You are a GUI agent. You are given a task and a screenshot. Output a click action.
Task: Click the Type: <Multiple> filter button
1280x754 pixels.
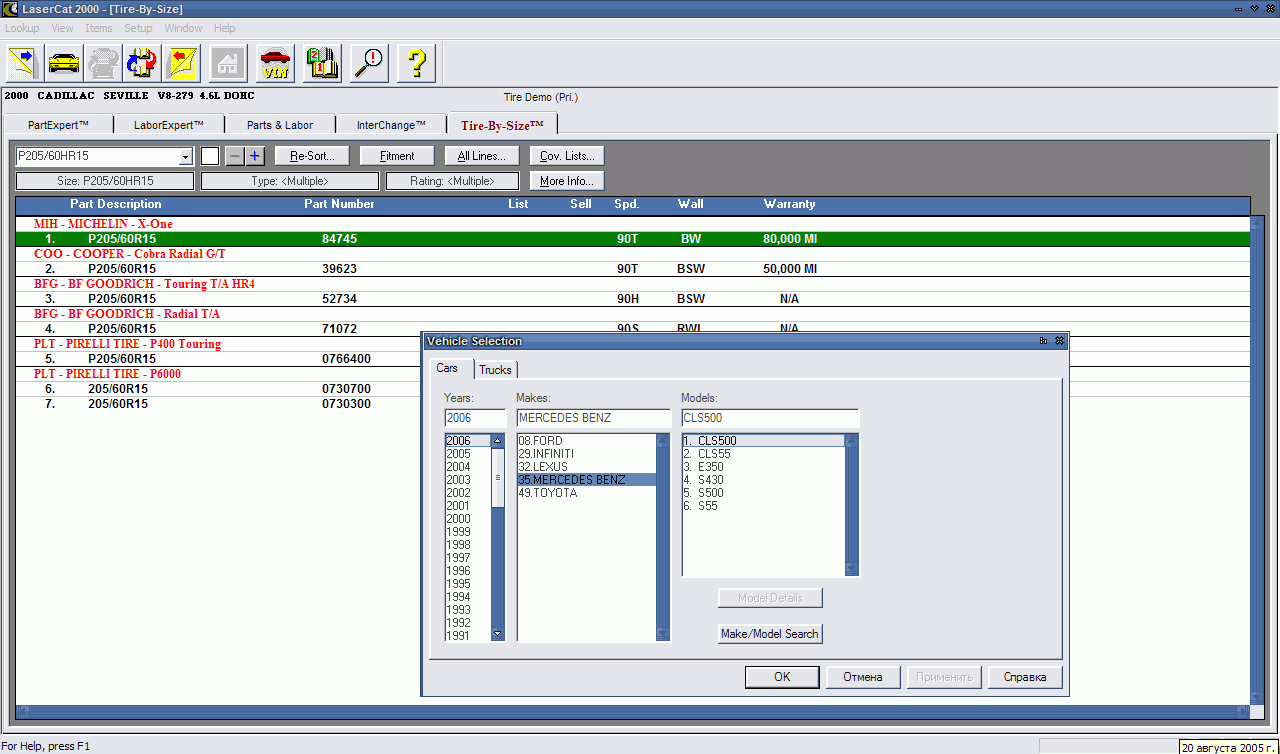[x=290, y=181]
